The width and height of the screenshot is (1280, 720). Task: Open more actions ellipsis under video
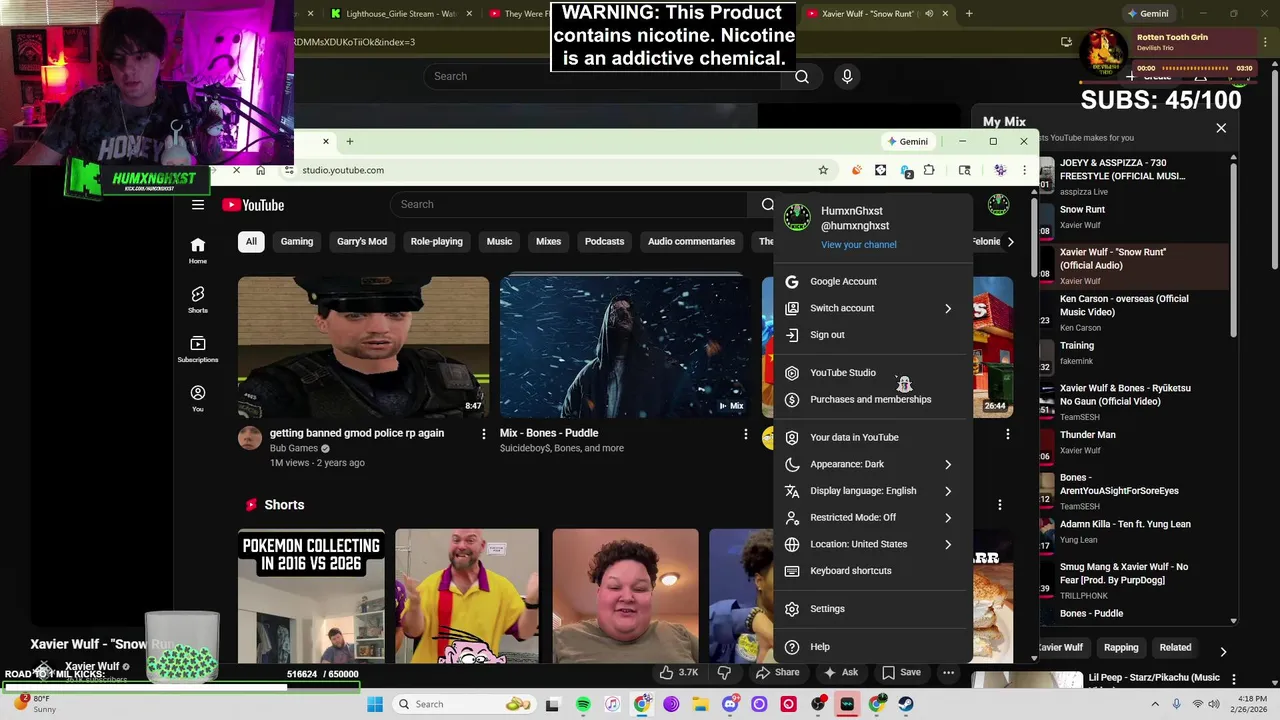click(x=948, y=673)
